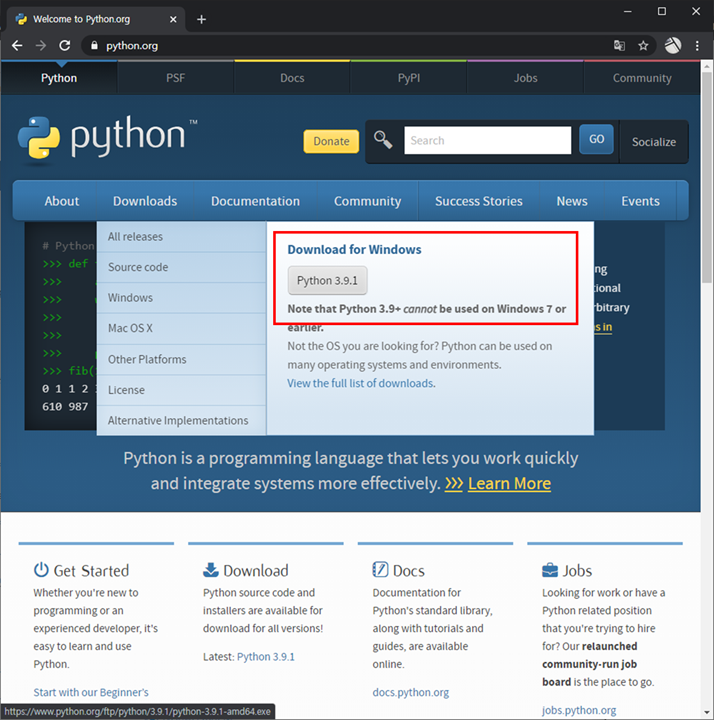Switch to the PyPI top tab
714x720 pixels.
pyautogui.click(x=409, y=78)
